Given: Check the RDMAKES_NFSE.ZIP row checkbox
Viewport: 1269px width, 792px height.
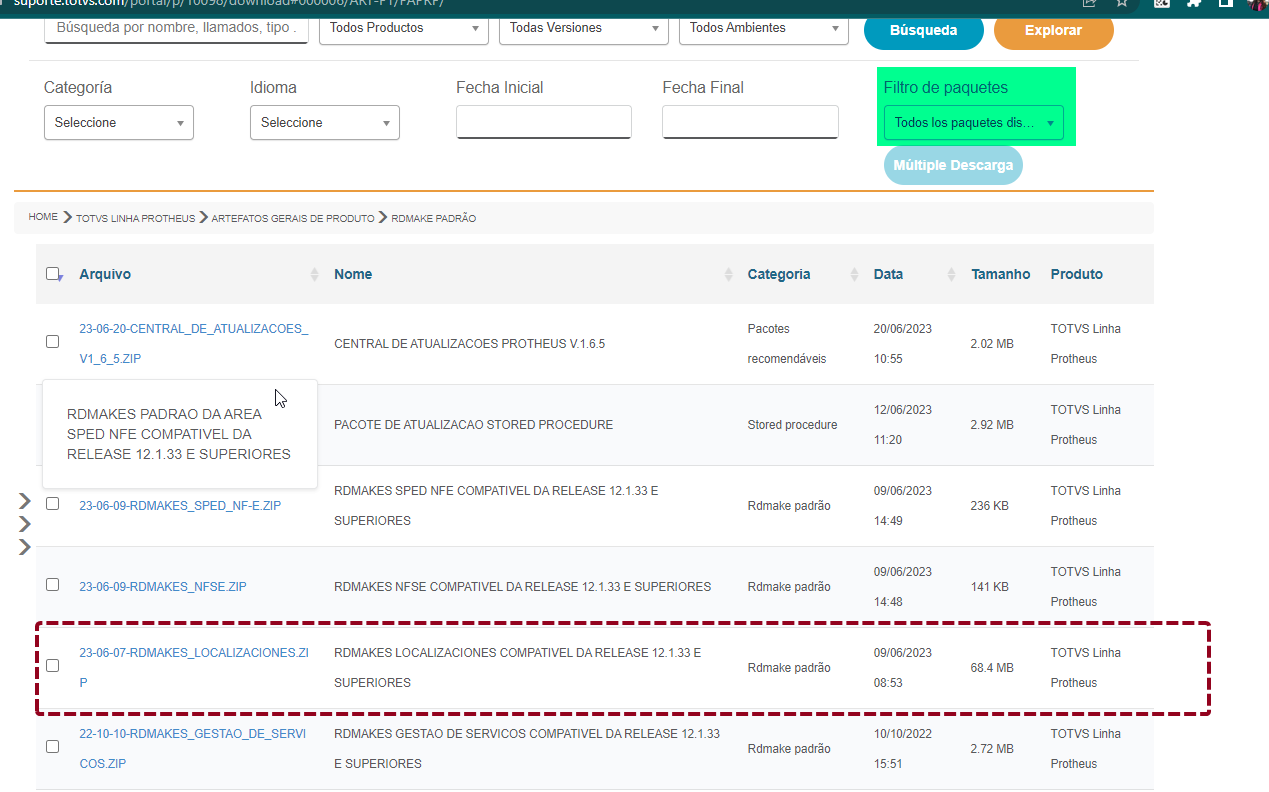Looking at the screenshot, I should click(52, 585).
